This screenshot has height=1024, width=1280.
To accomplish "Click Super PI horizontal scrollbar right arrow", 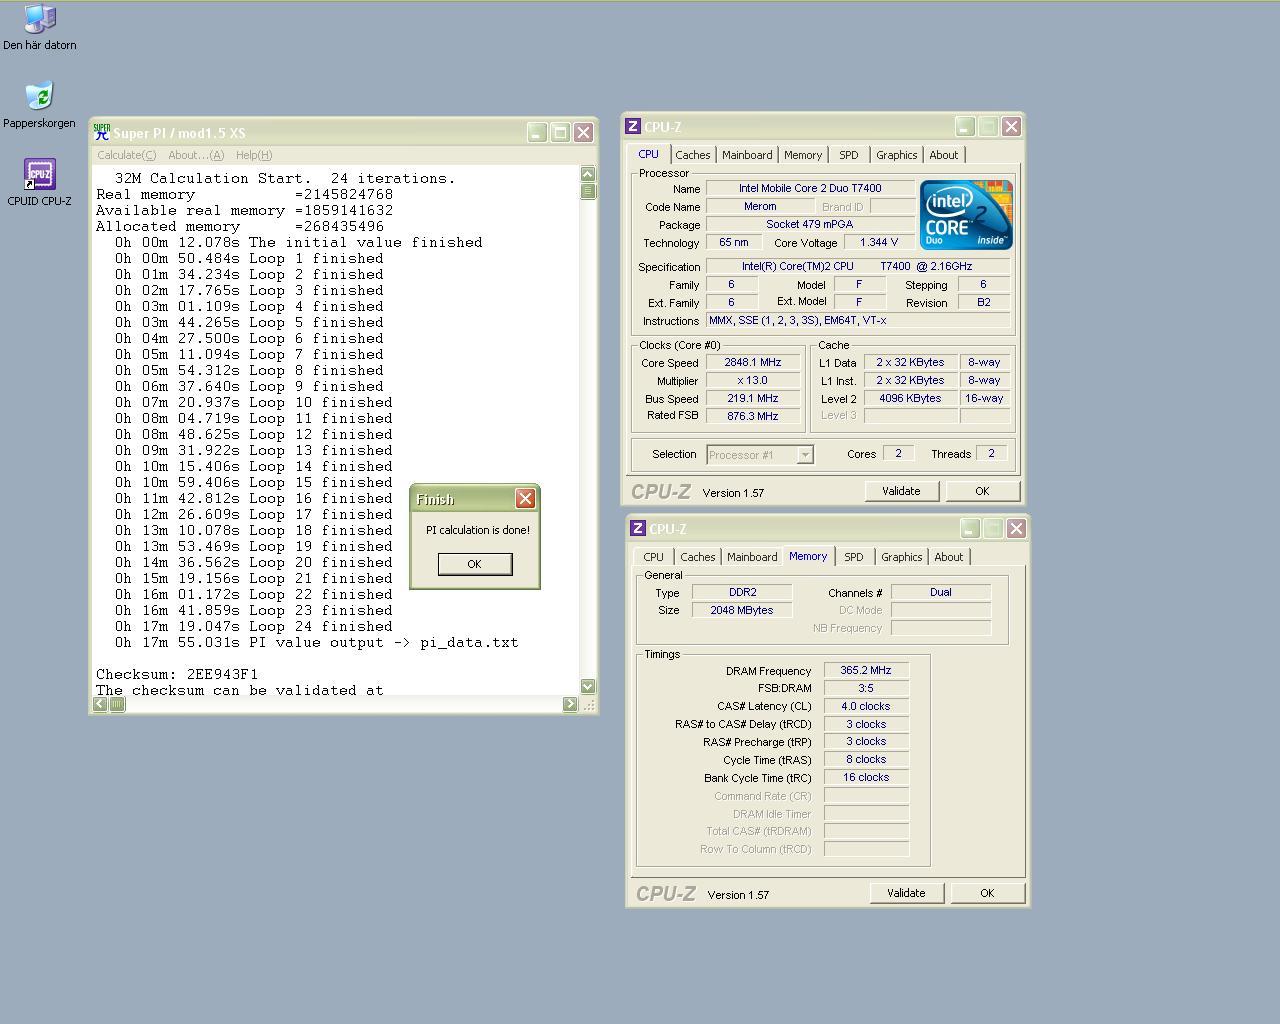I will coord(570,704).
